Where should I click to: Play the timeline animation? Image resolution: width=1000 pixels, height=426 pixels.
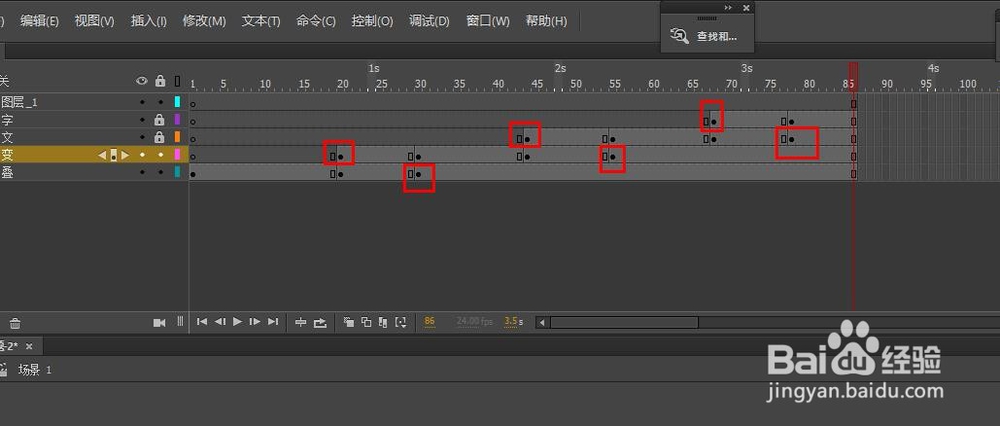pyautogui.click(x=237, y=322)
